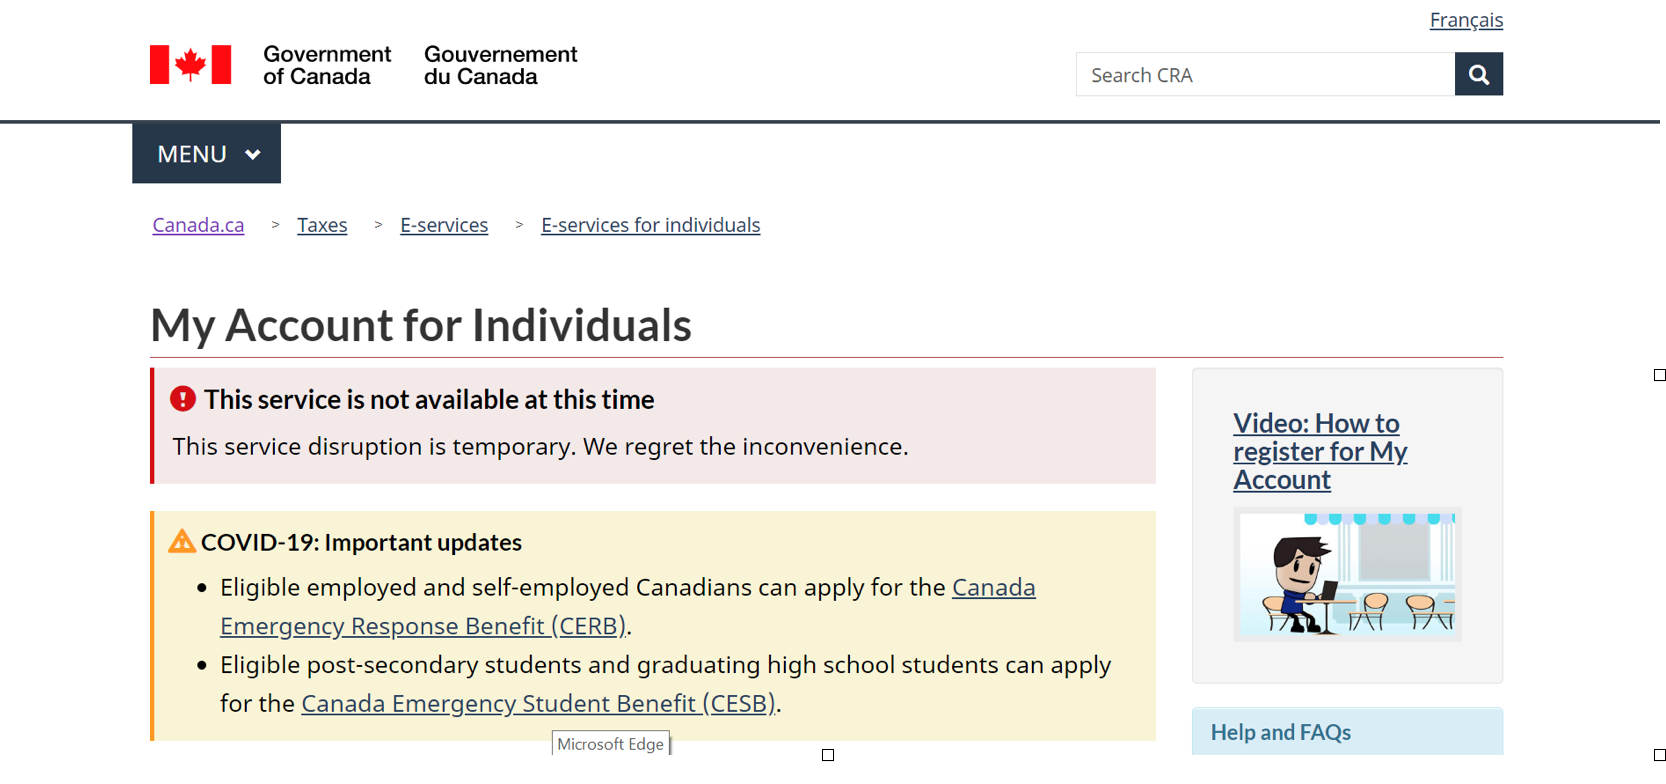Screen dimensions: 1666x784
Task: Expand the Help and FAQs section
Action: click(x=1347, y=732)
